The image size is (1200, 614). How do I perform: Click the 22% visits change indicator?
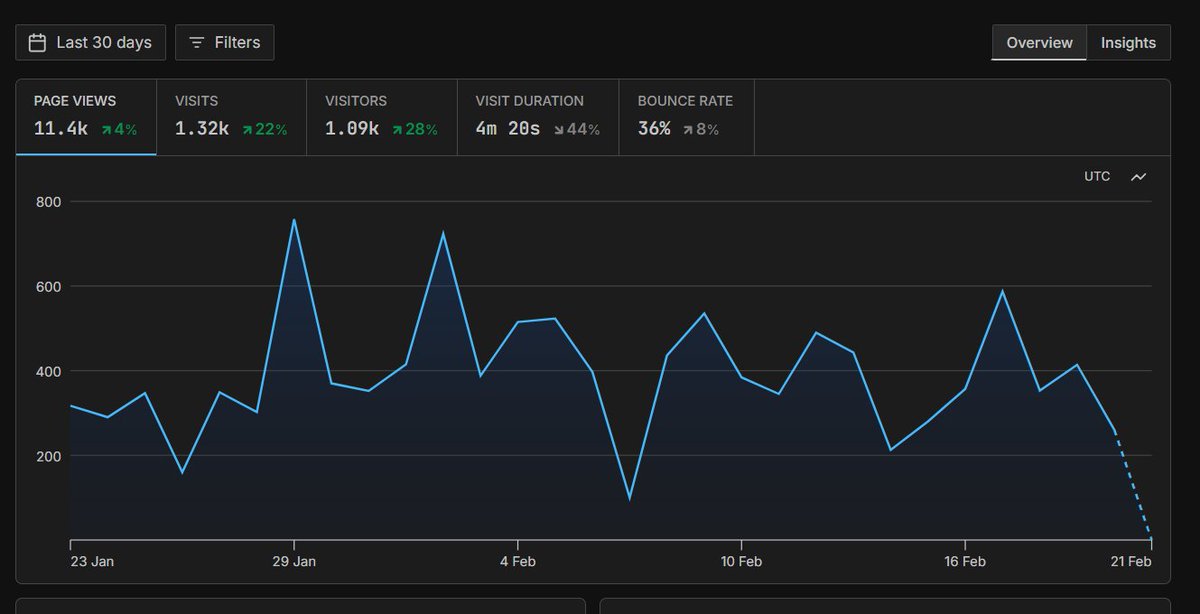pyautogui.click(x=264, y=130)
